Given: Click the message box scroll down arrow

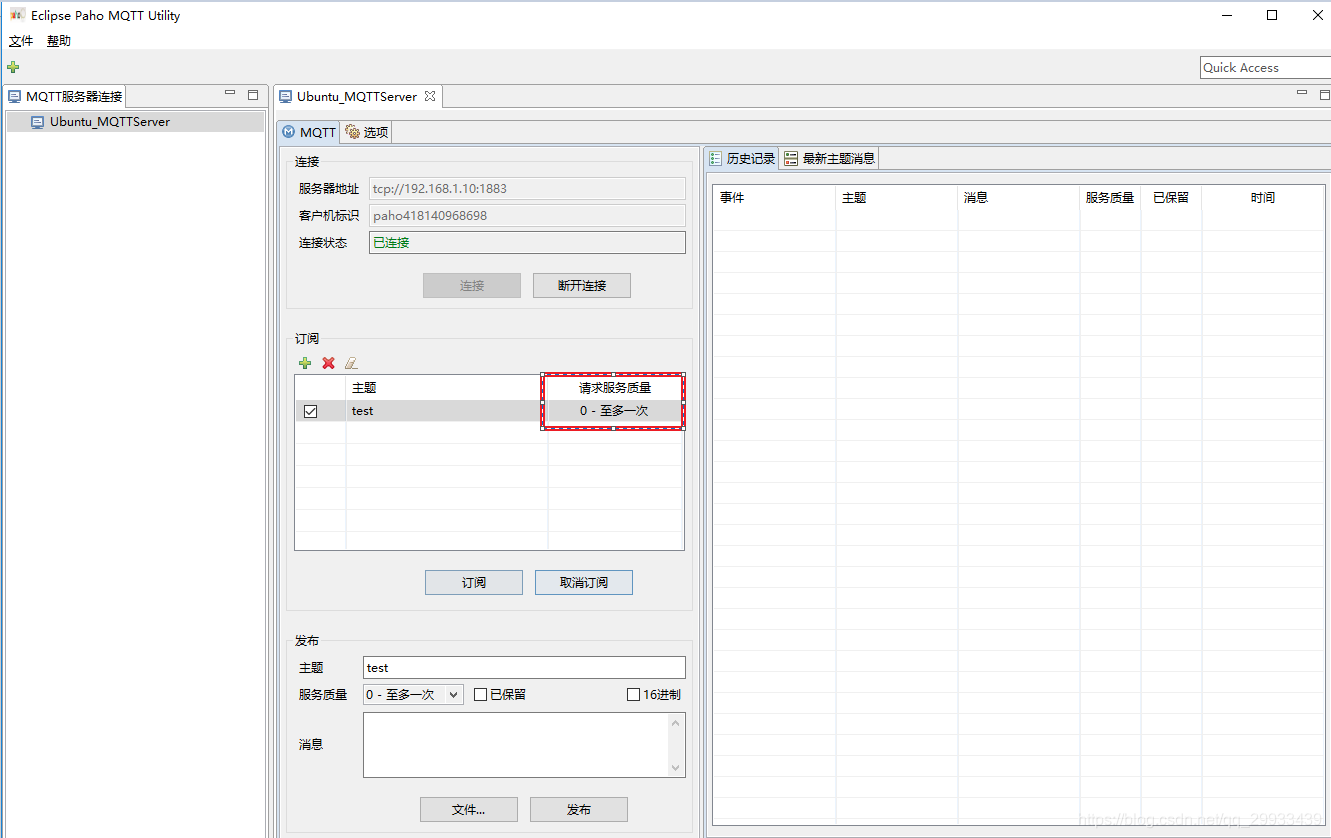Looking at the screenshot, I should pos(676,767).
